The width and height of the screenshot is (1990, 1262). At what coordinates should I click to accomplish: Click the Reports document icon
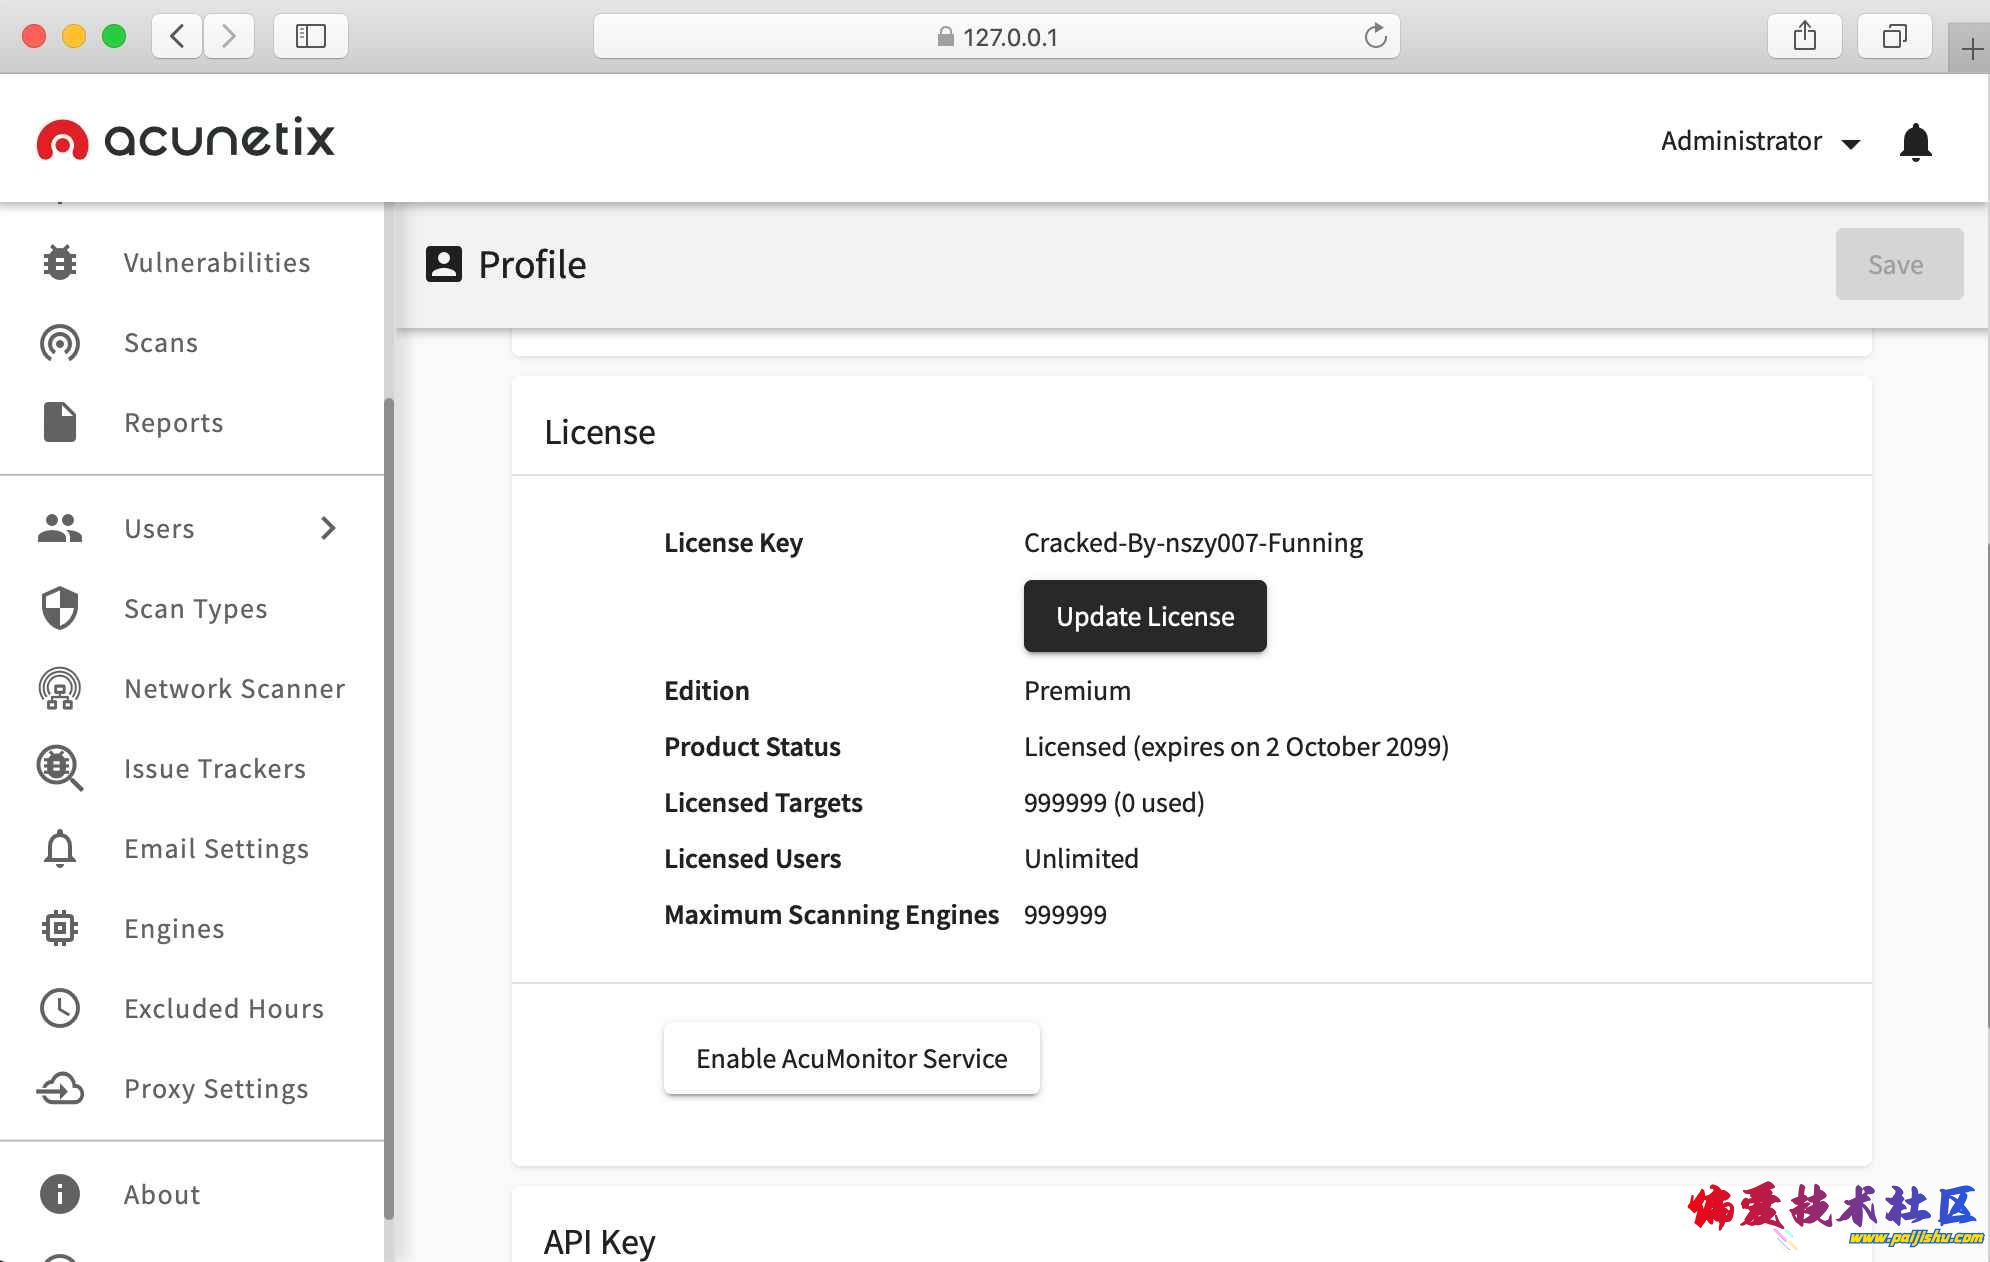(60, 423)
